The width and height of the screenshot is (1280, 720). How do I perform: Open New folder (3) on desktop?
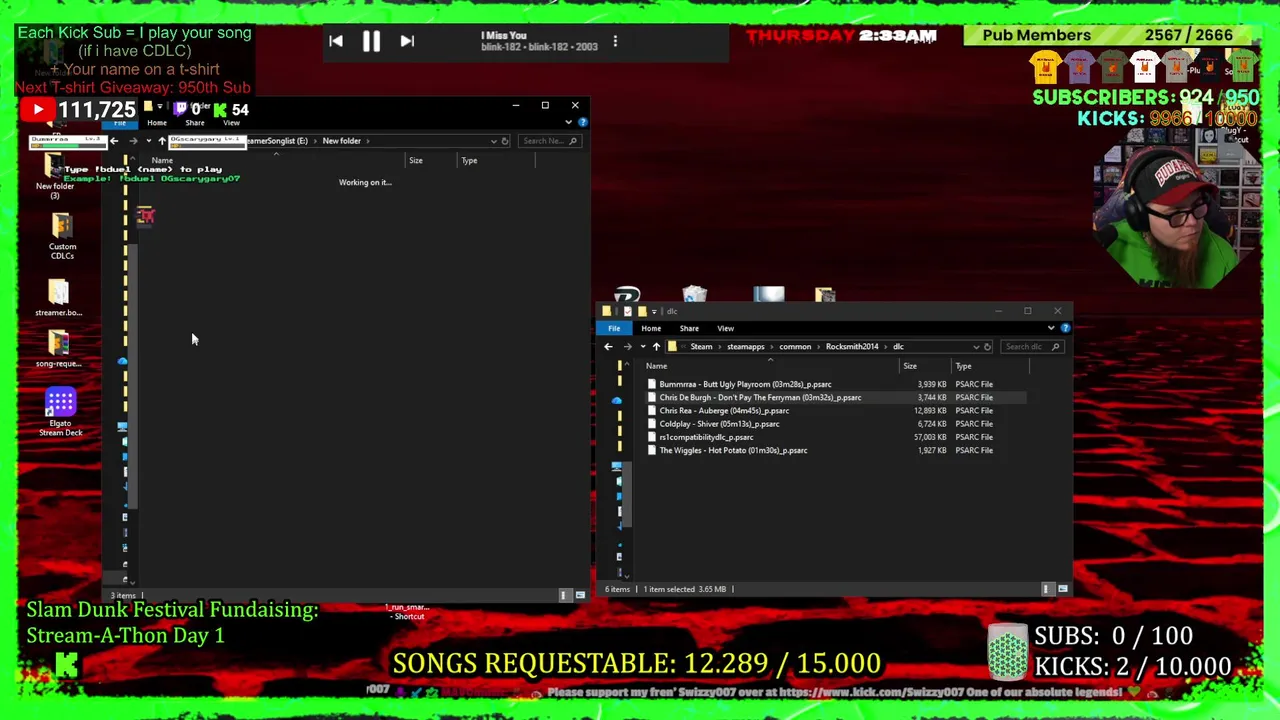click(x=54, y=177)
